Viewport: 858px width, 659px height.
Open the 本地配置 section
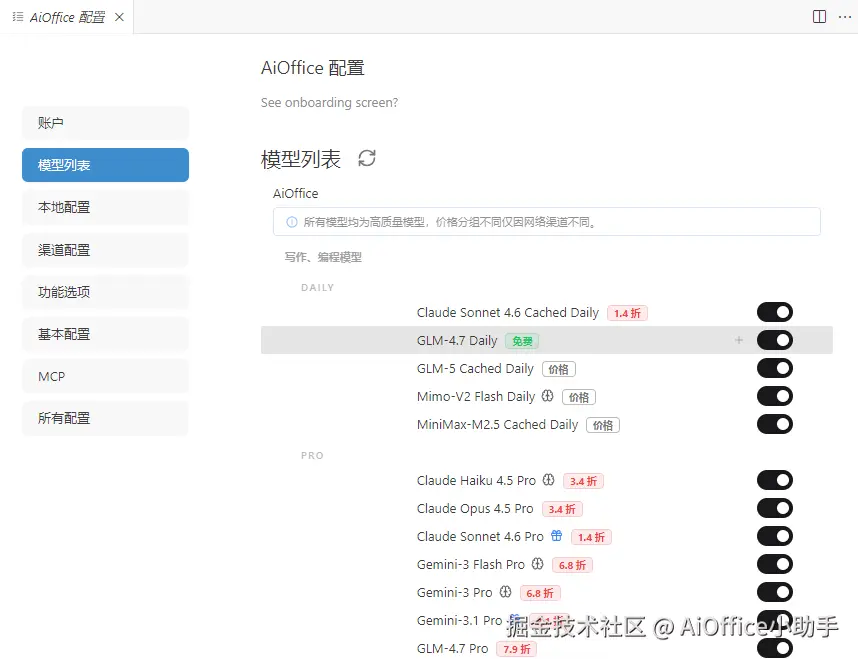pos(105,207)
